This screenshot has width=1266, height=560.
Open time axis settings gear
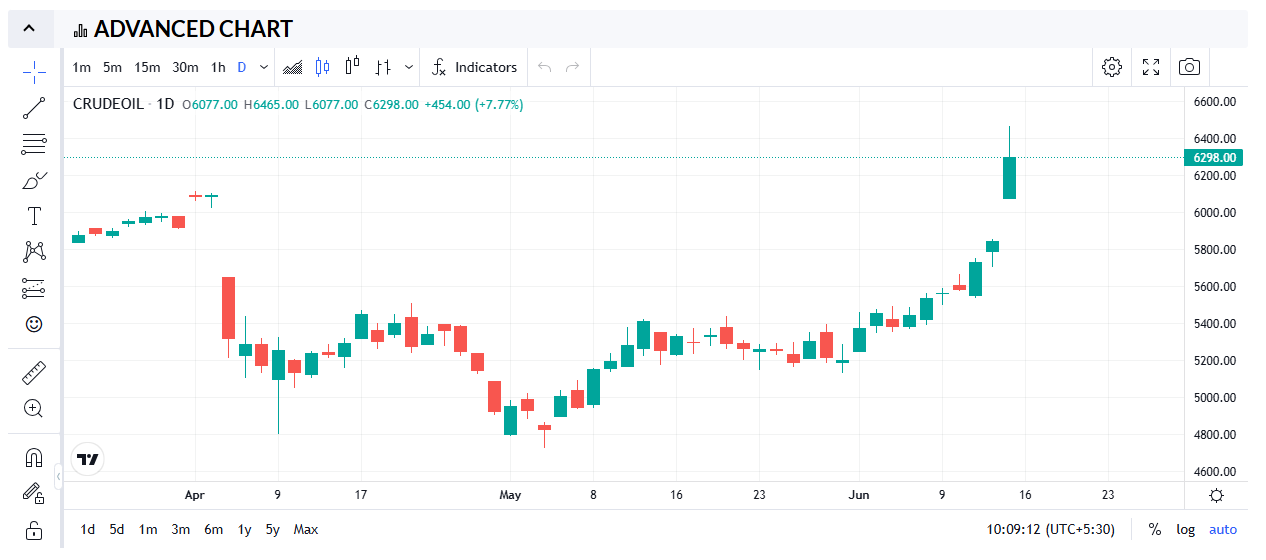[1216, 495]
